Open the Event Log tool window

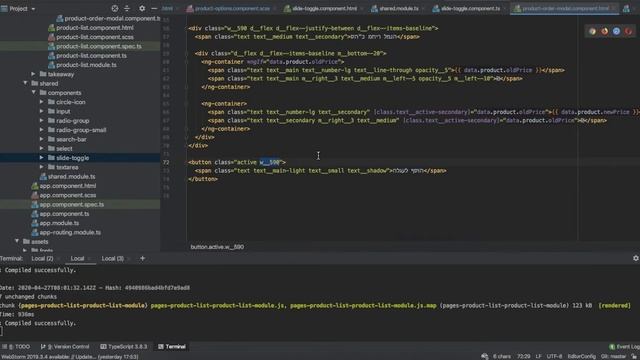coord(624,347)
